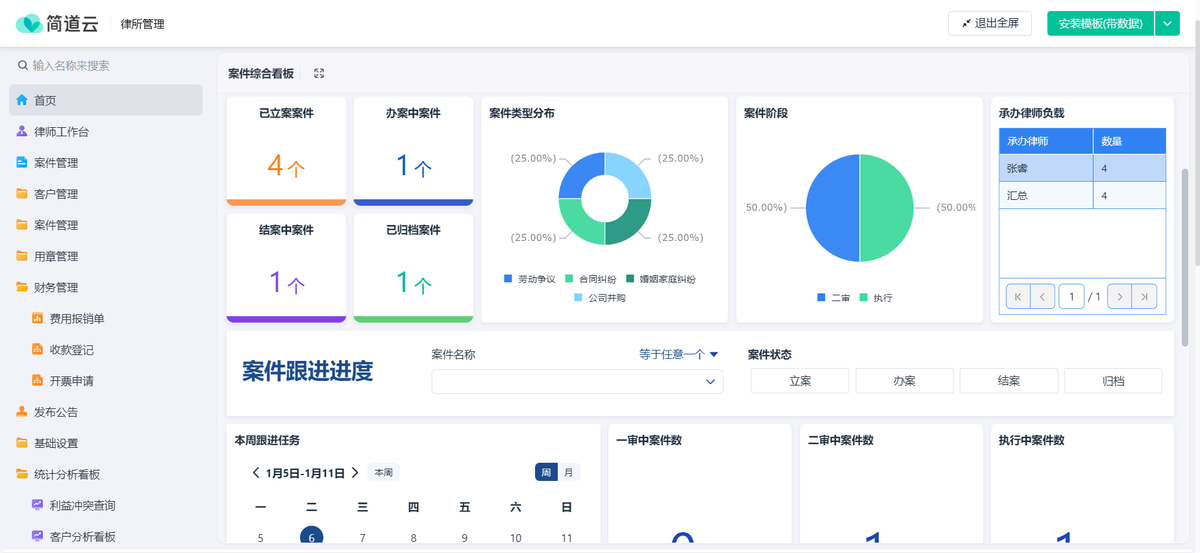Image resolution: width=1200 pixels, height=553 pixels.
Task: Click the green half of 案件阶段 pie
Action: click(888, 208)
